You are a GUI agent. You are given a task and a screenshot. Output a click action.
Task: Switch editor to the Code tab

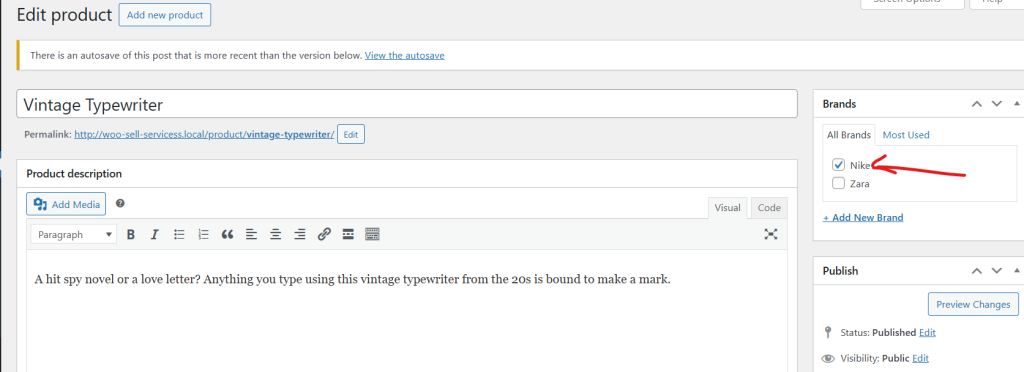[x=769, y=208]
